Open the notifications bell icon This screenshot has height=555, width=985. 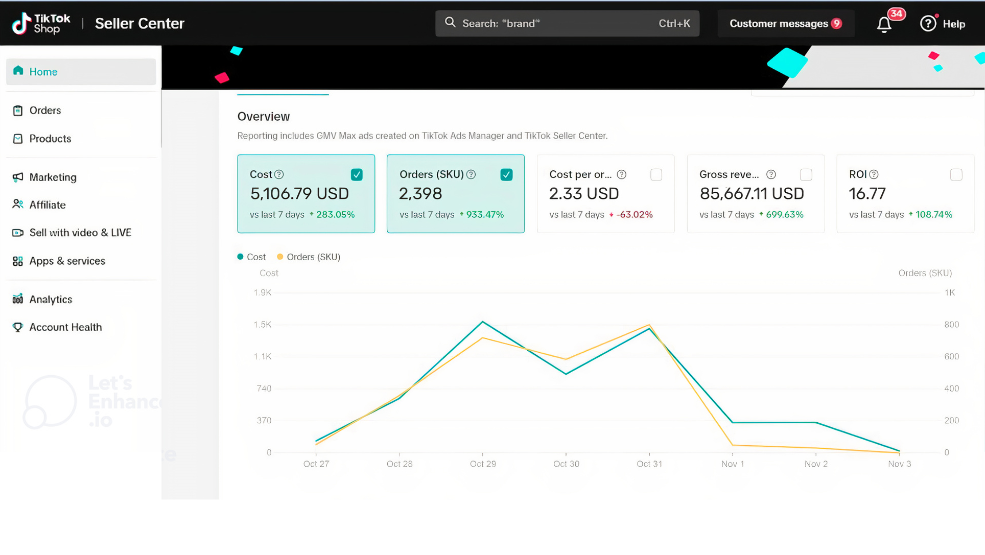click(884, 25)
